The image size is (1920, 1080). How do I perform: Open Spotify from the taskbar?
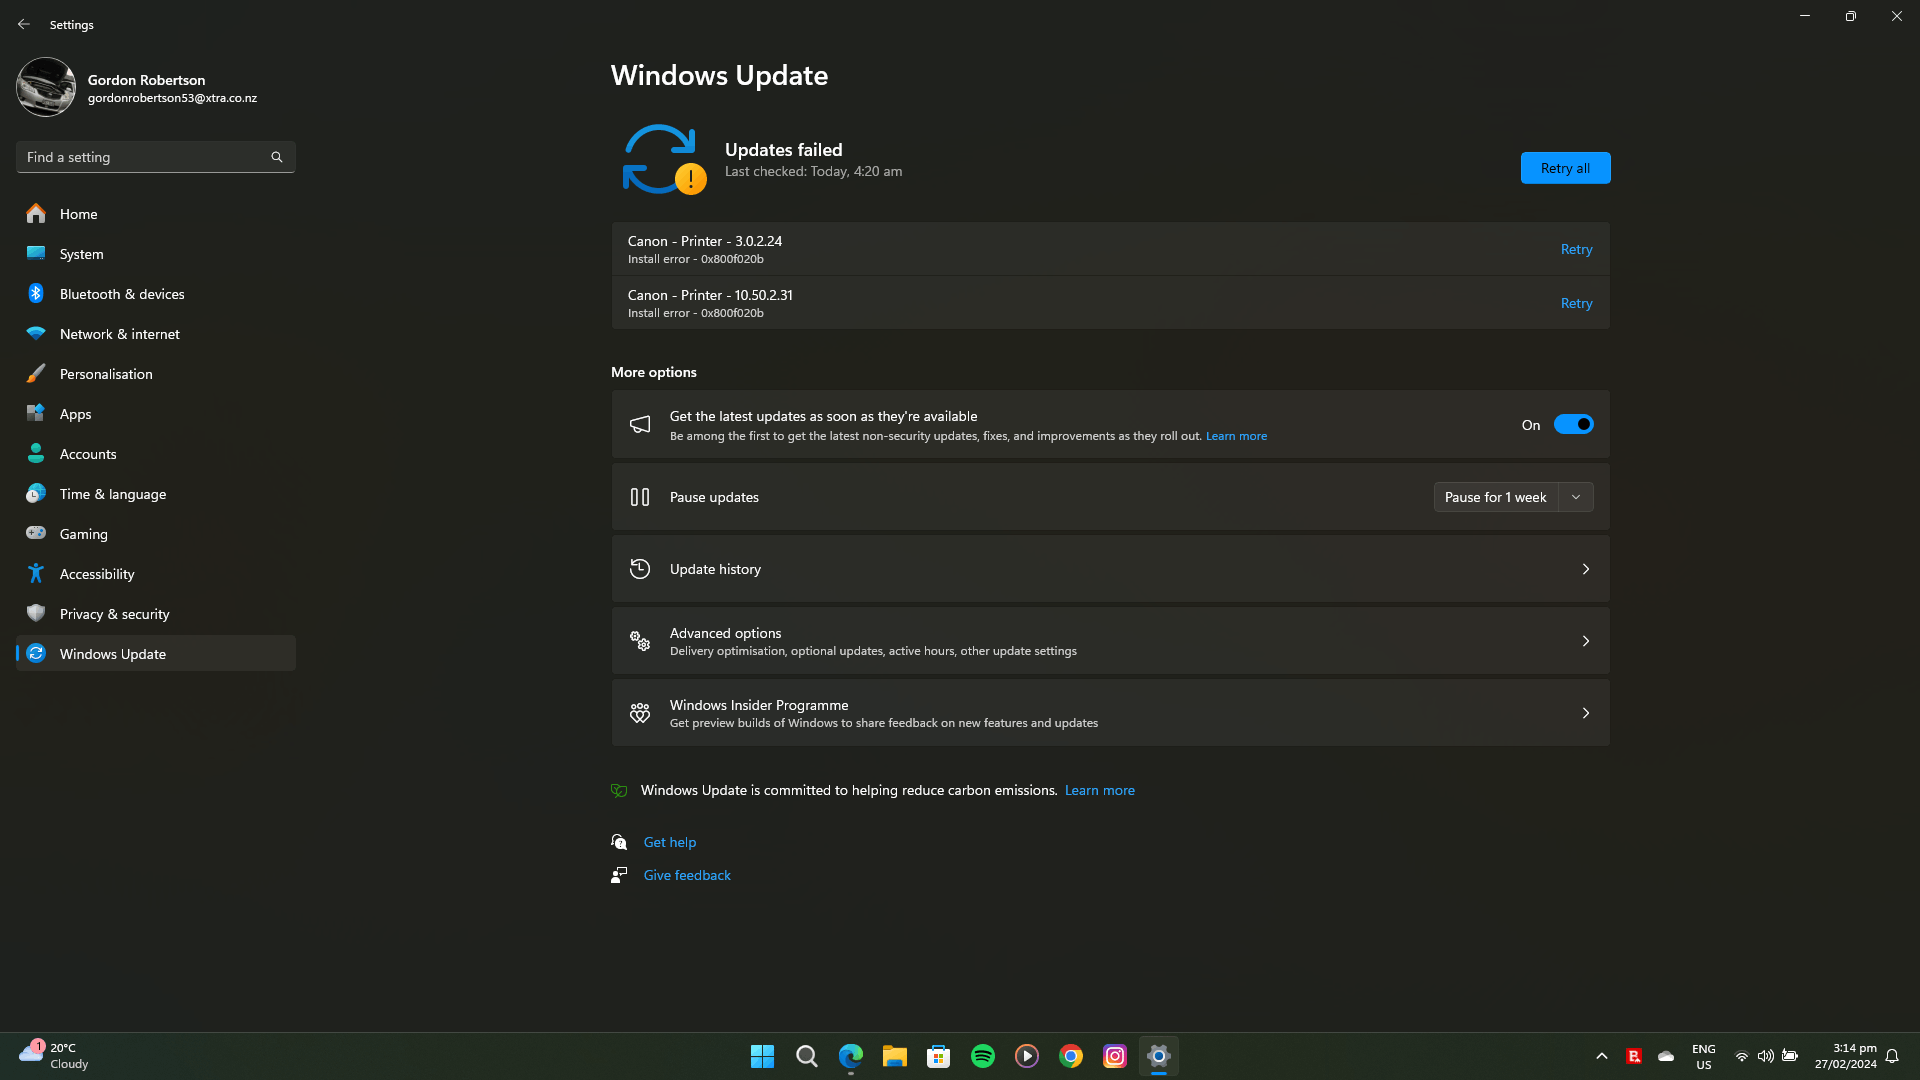point(983,1056)
